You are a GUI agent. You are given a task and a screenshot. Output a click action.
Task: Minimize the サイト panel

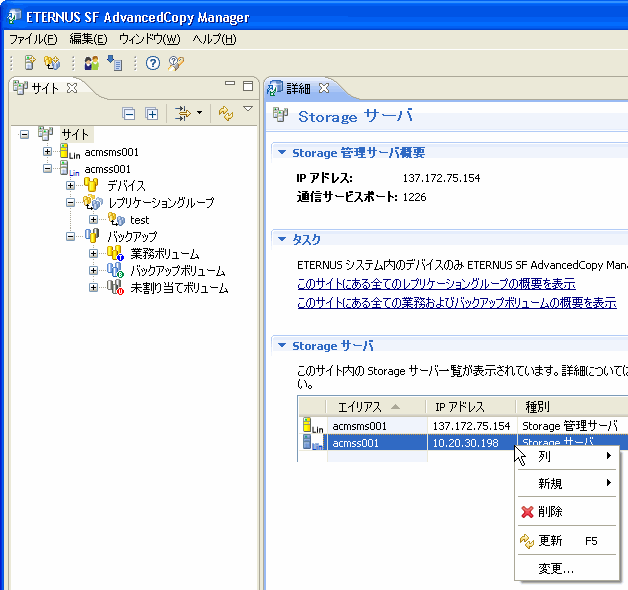click(230, 83)
